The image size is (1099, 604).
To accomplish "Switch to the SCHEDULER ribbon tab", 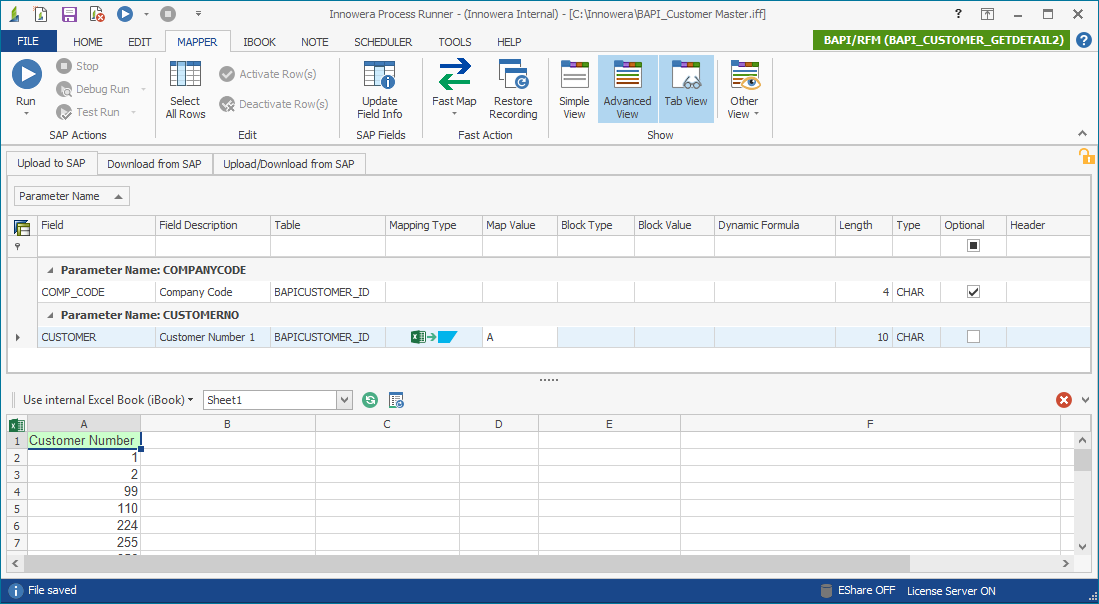I will [383, 41].
